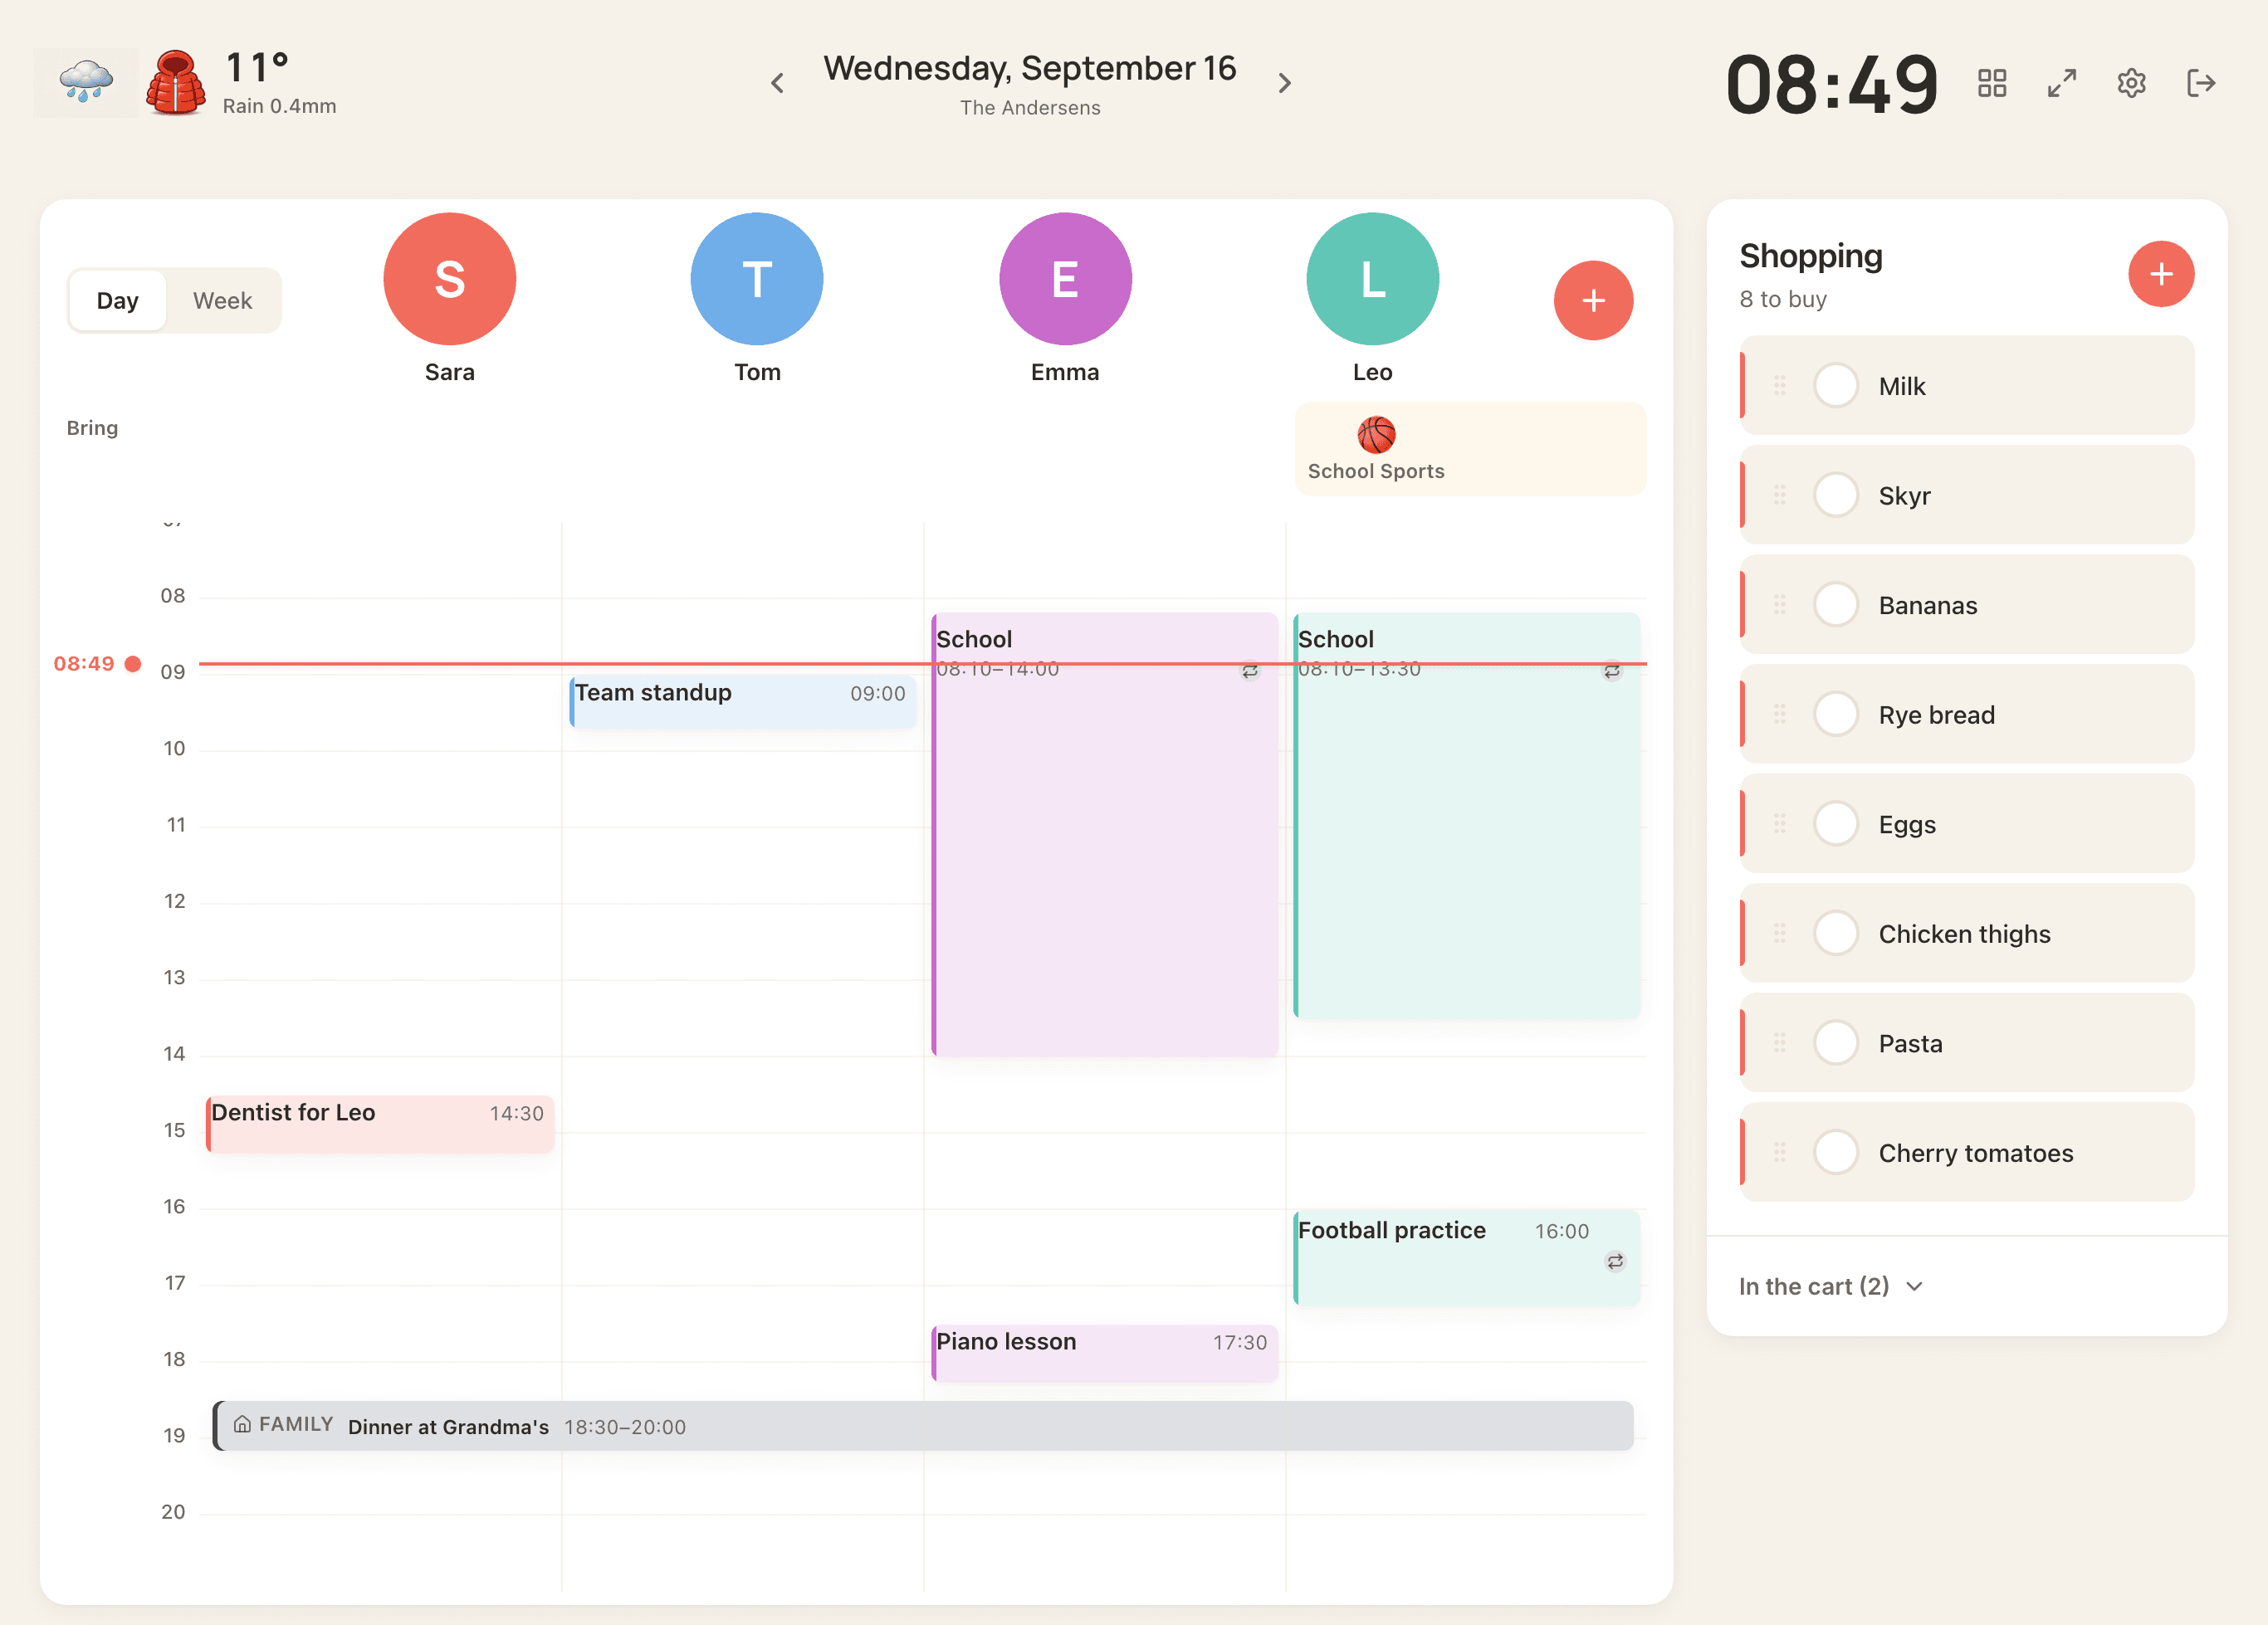Image resolution: width=2268 pixels, height=1625 pixels.
Task: Click drag handle on Skyr row
Action: 1780,495
